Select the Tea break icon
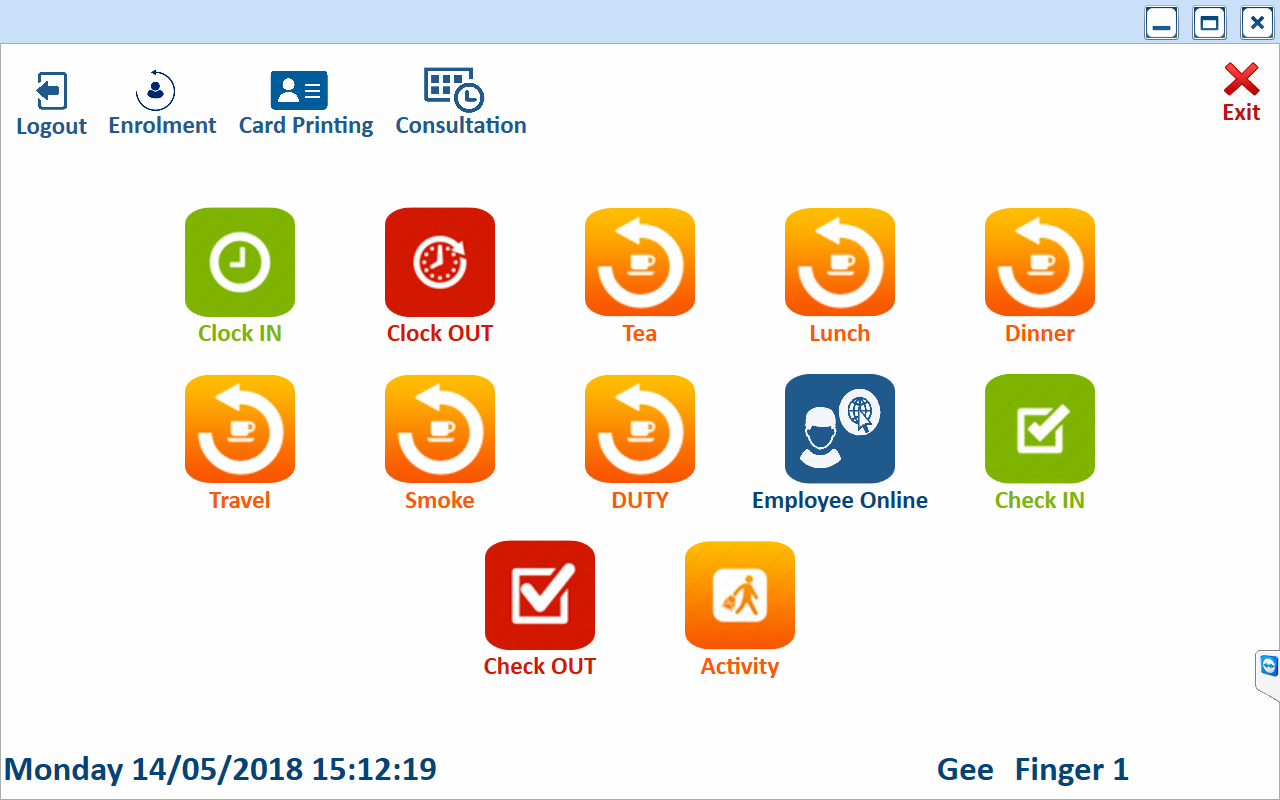The image size is (1280, 800). [x=640, y=262]
